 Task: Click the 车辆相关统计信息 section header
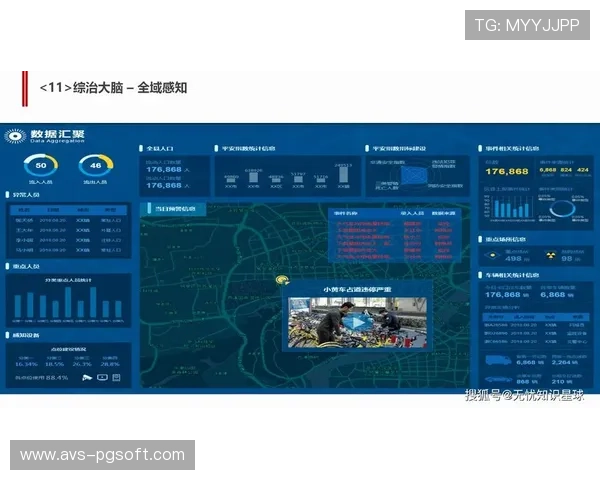point(512,275)
